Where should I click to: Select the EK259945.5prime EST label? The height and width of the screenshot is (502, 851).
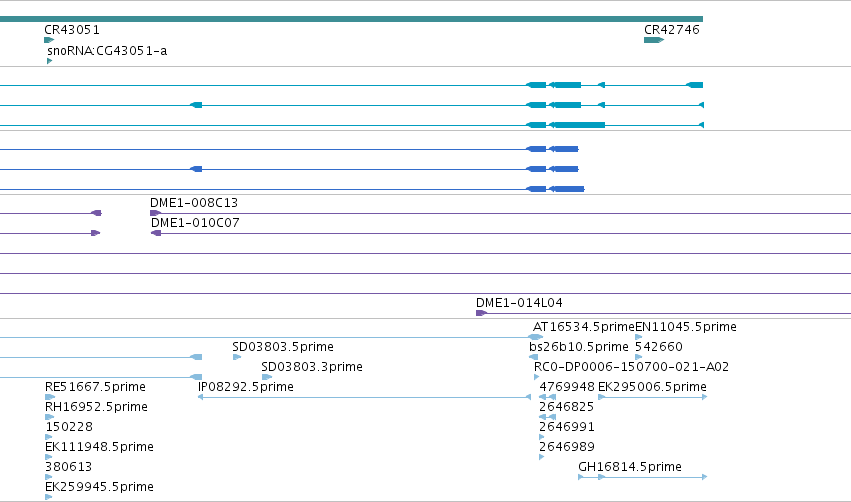click(99, 487)
